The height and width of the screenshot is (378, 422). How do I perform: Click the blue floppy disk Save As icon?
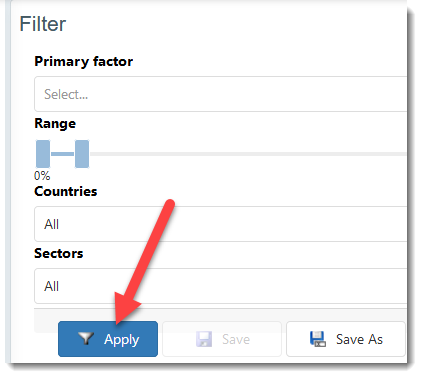317,339
